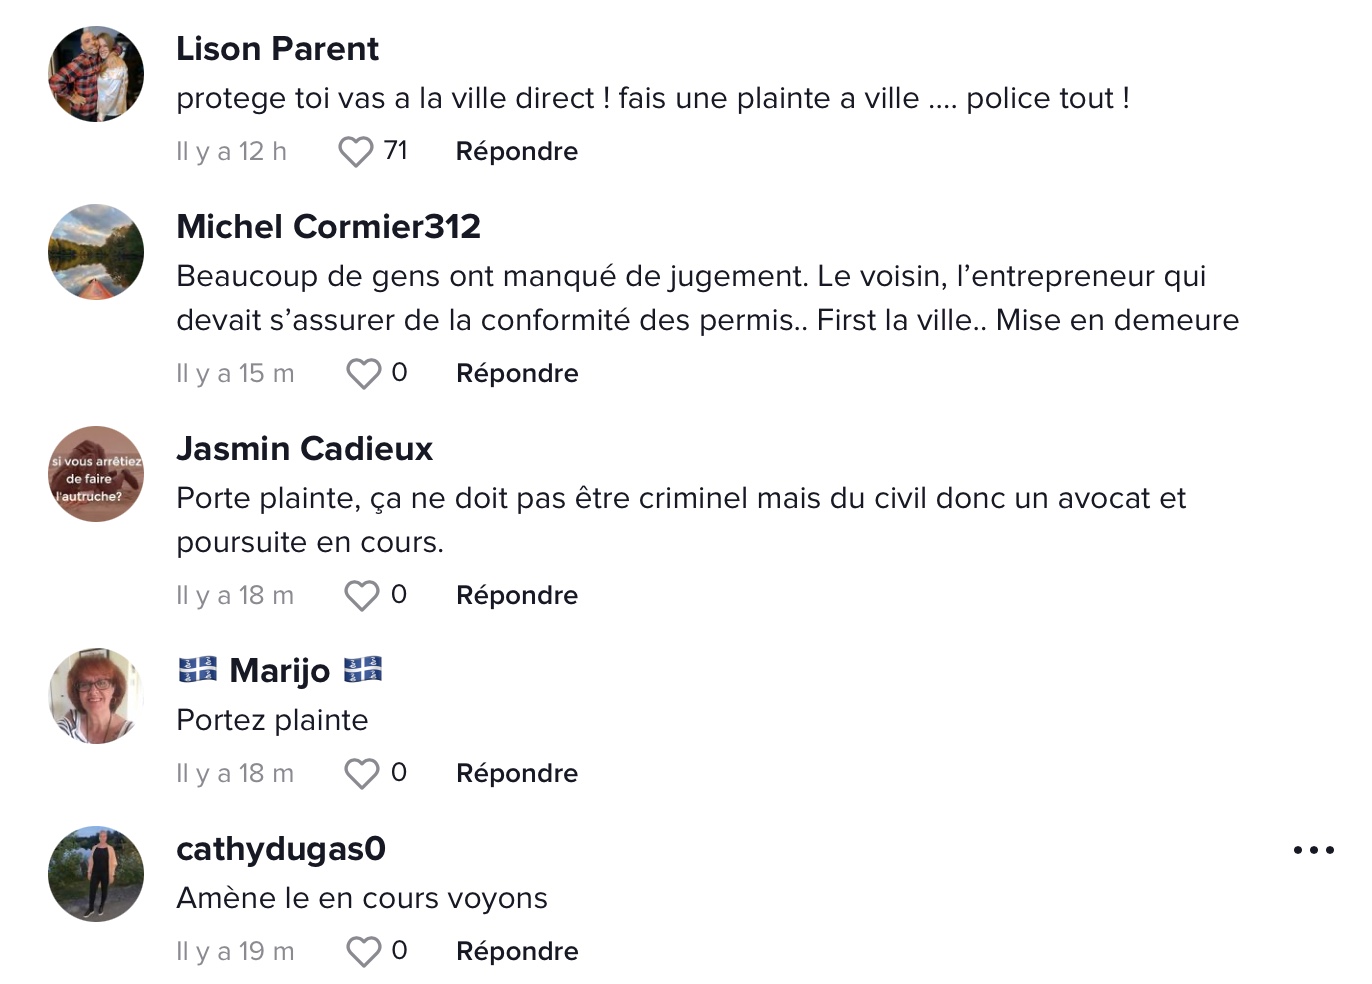Reply to Jasmin Cadieux's comment

click(517, 596)
